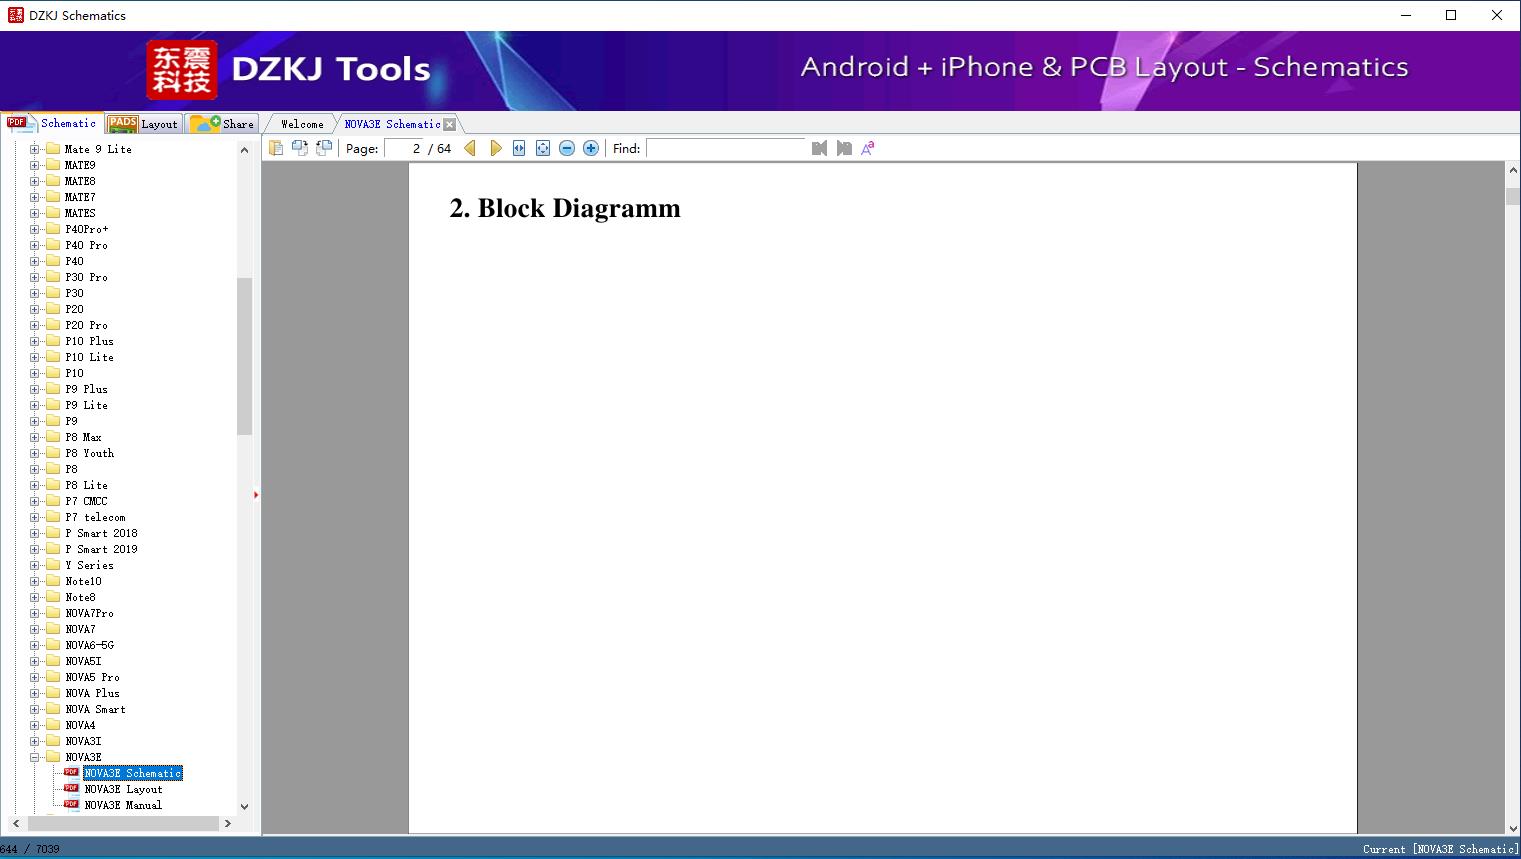
Task: Open the copy page toolbar icon
Action: pos(276,148)
